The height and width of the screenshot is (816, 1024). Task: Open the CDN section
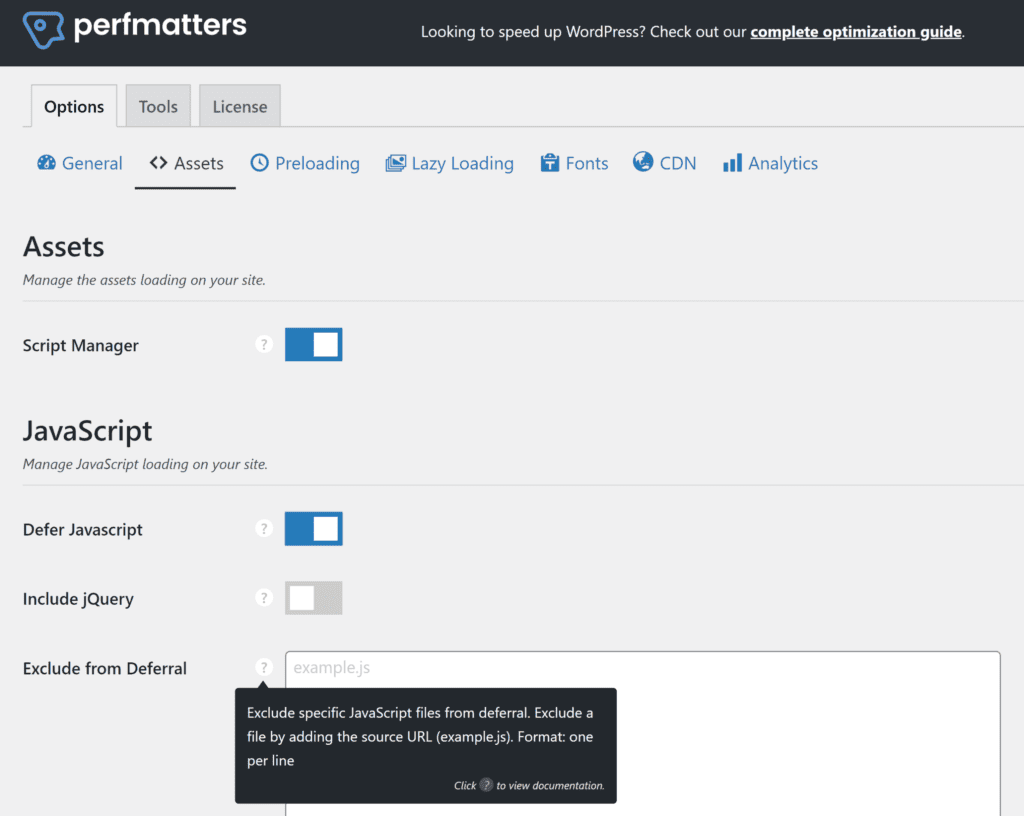[664, 163]
